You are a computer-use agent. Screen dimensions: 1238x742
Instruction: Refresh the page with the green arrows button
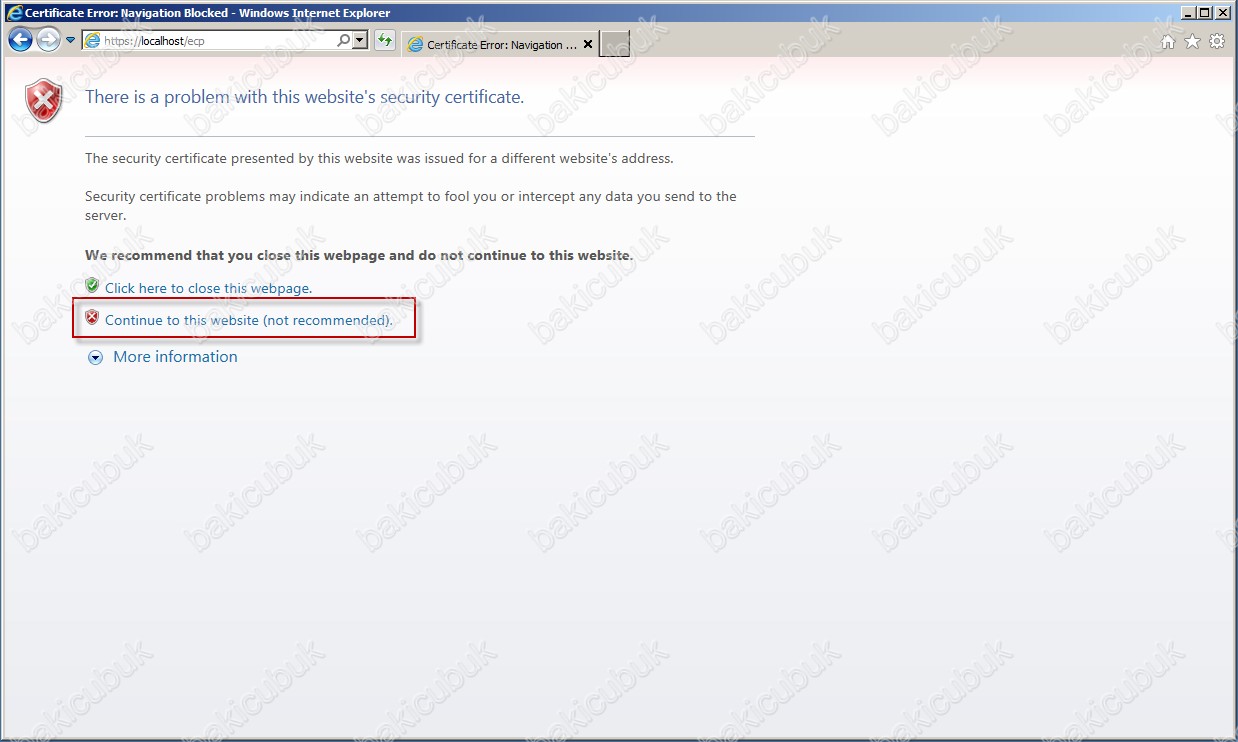[x=385, y=41]
